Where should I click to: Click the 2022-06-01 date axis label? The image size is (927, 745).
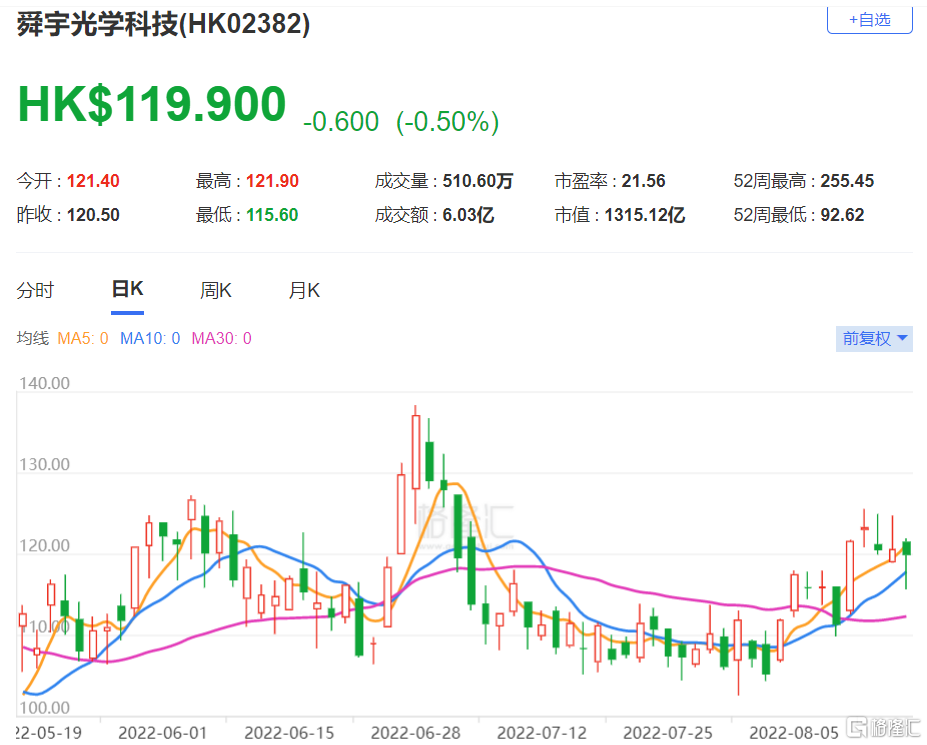[163, 733]
